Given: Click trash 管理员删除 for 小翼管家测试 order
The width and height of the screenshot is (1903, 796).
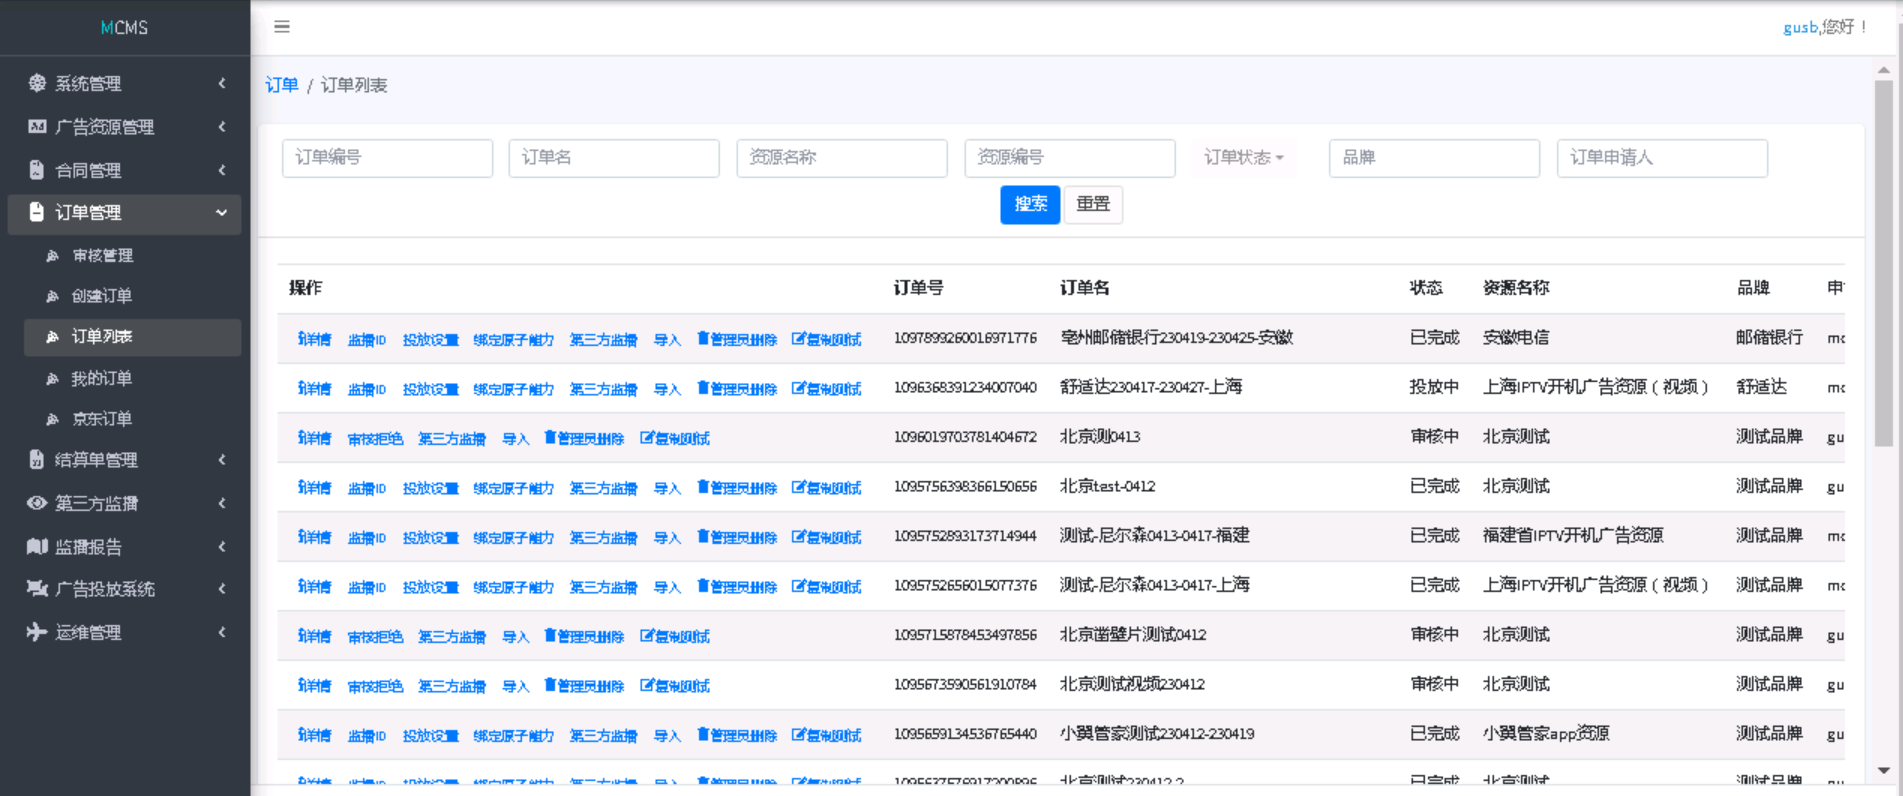Looking at the screenshot, I should pos(736,735).
